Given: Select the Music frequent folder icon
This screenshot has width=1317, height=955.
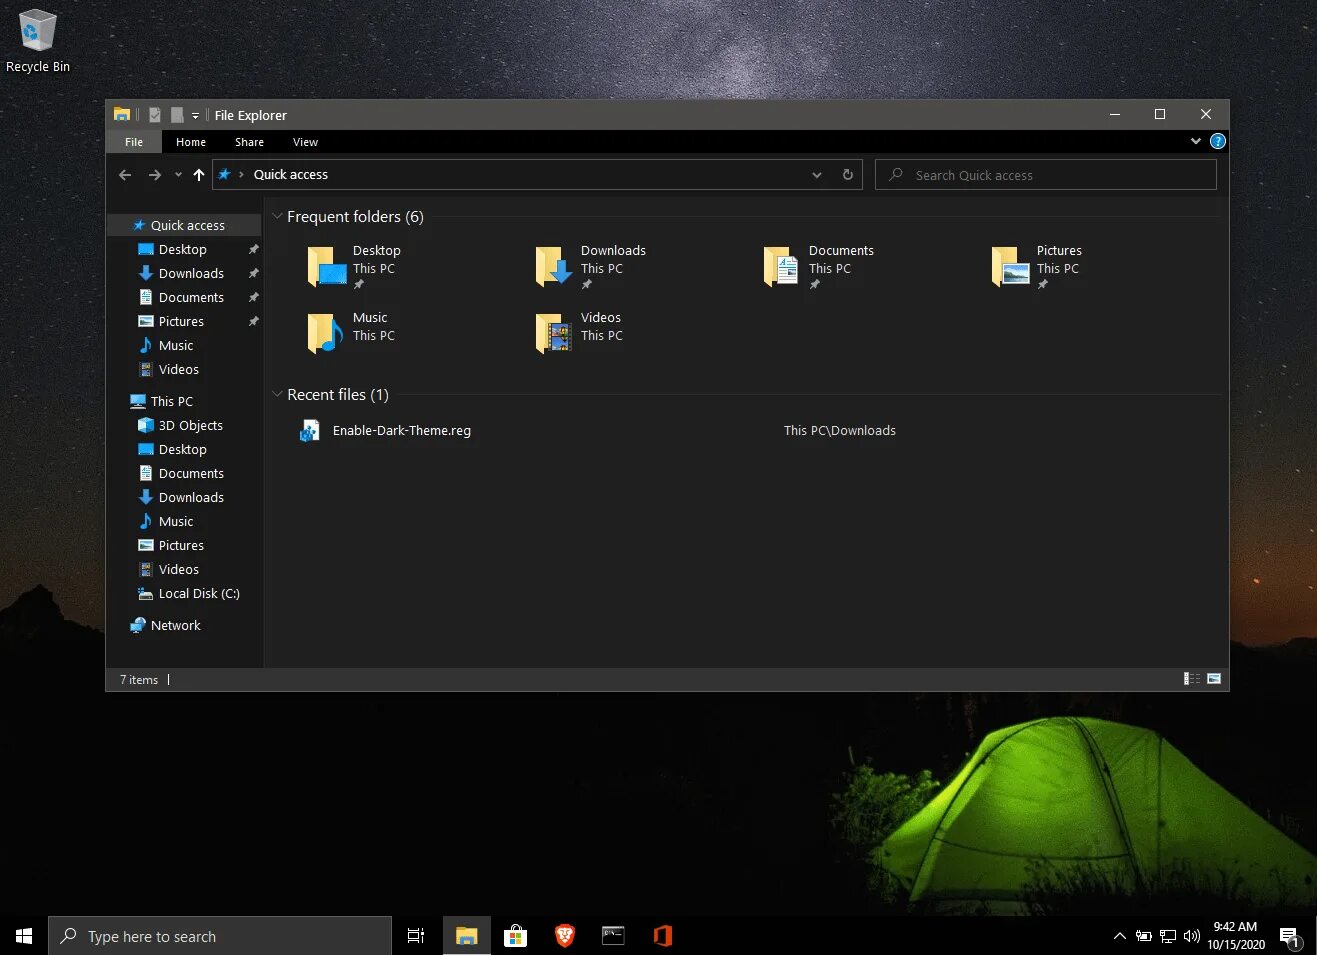Looking at the screenshot, I should pos(326,333).
